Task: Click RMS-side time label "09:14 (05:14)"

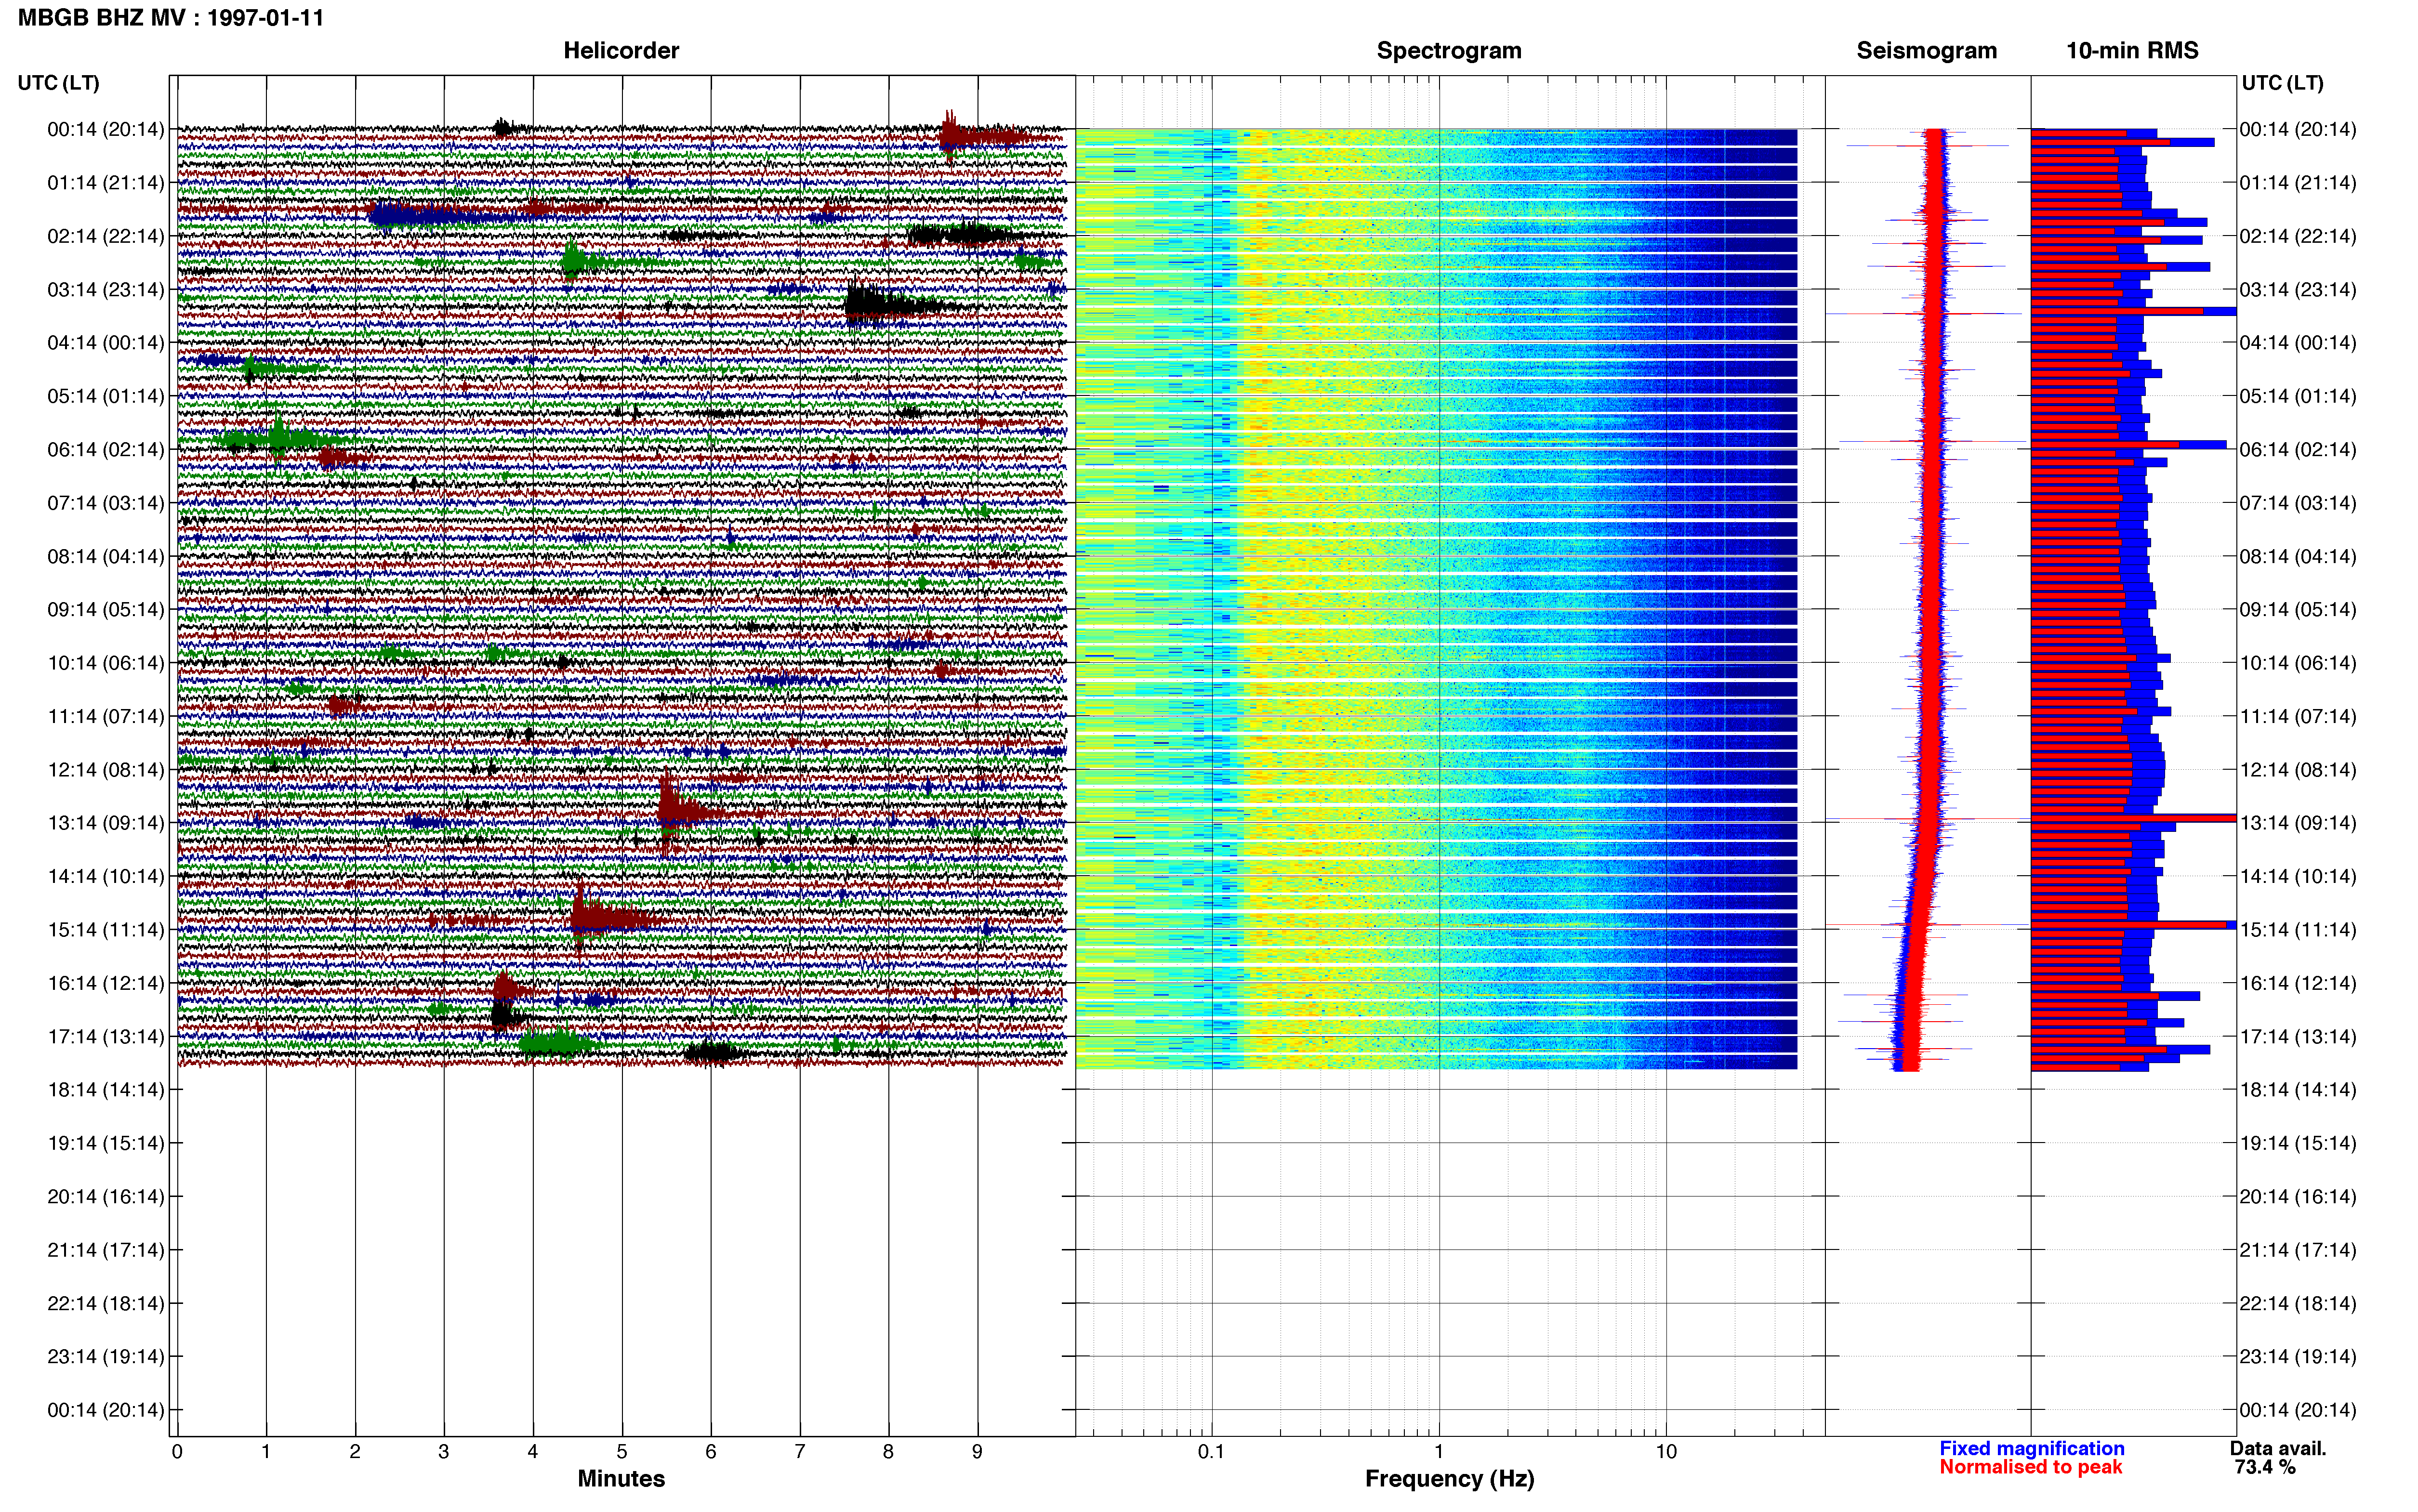Action: click(x=2298, y=610)
